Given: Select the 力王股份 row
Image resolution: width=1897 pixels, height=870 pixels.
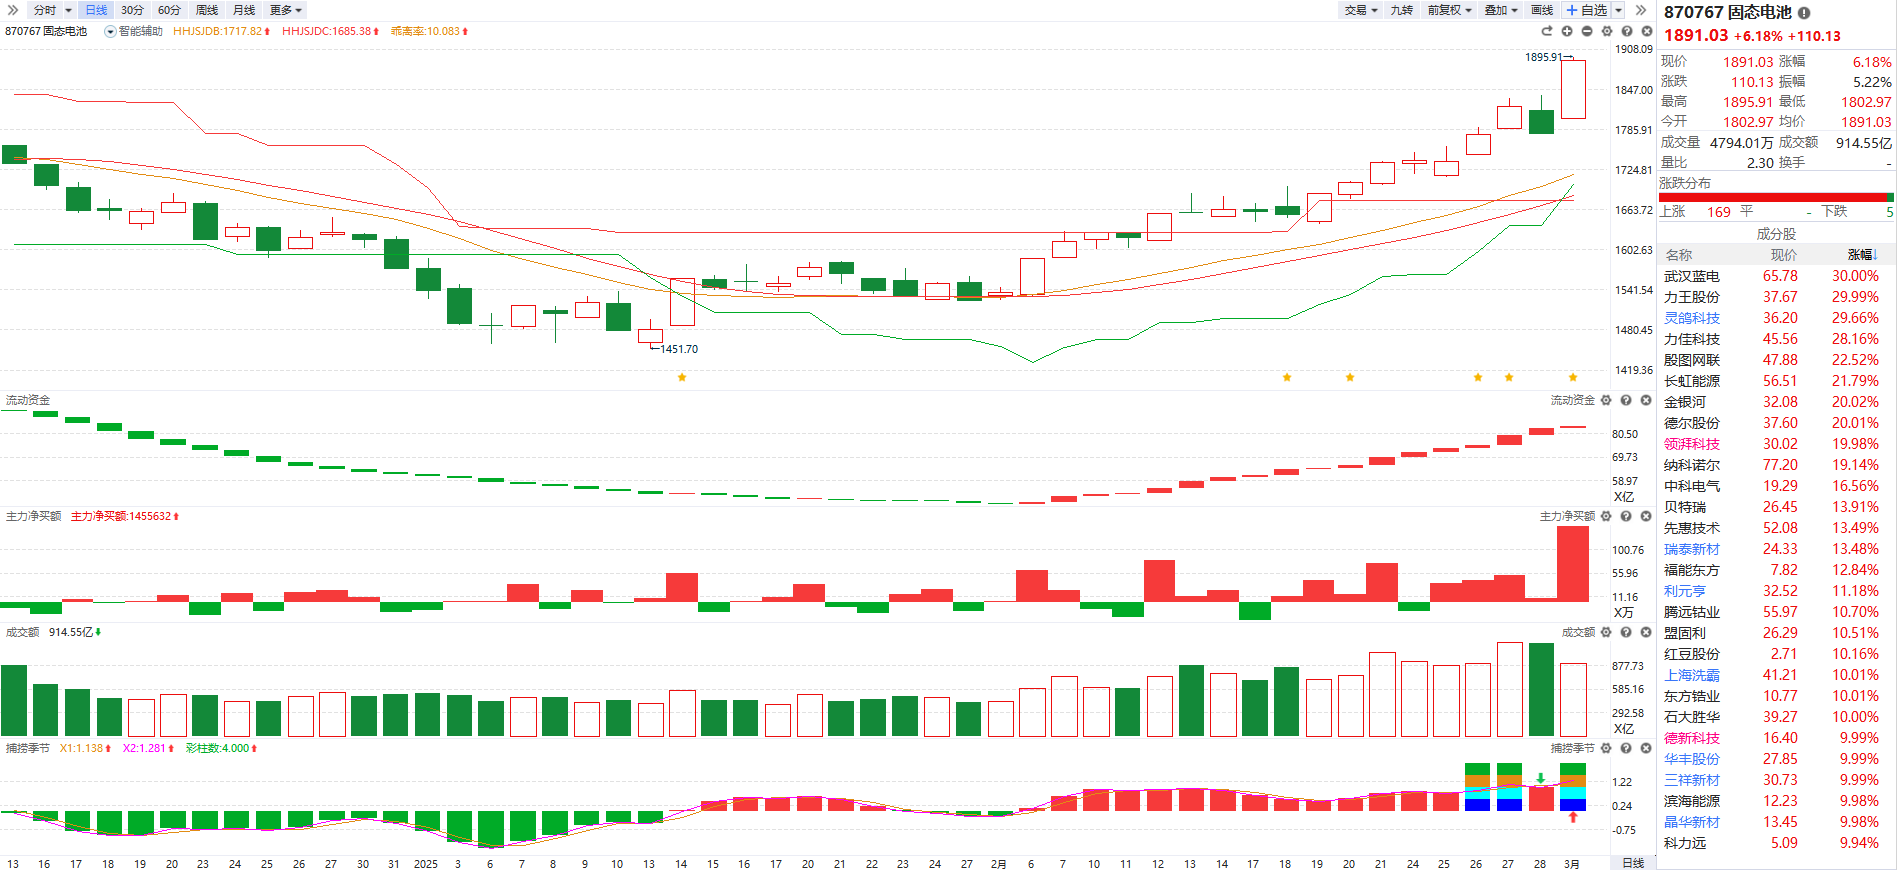Looking at the screenshot, I should click(1776, 297).
